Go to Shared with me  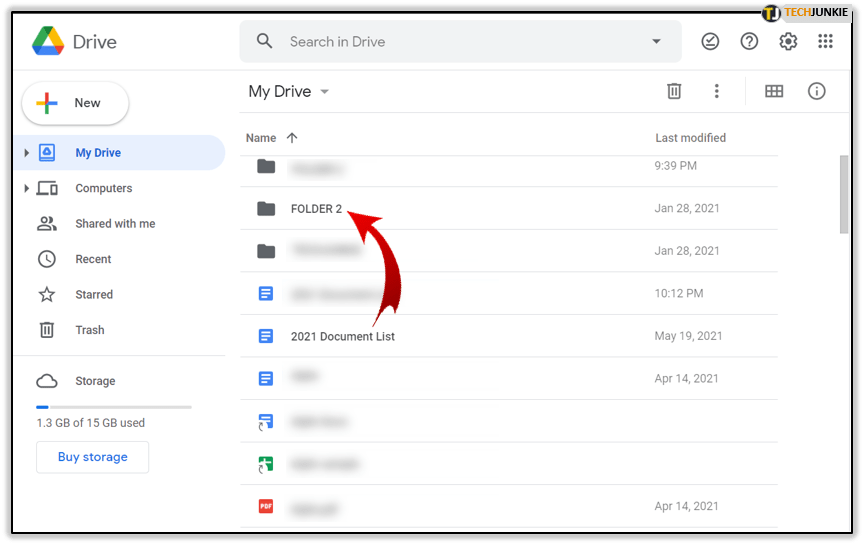(x=115, y=224)
